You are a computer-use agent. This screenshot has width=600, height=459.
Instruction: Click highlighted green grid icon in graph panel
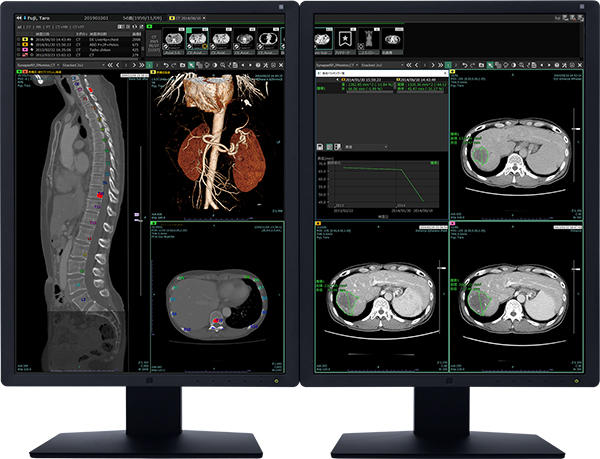click(x=329, y=147)
